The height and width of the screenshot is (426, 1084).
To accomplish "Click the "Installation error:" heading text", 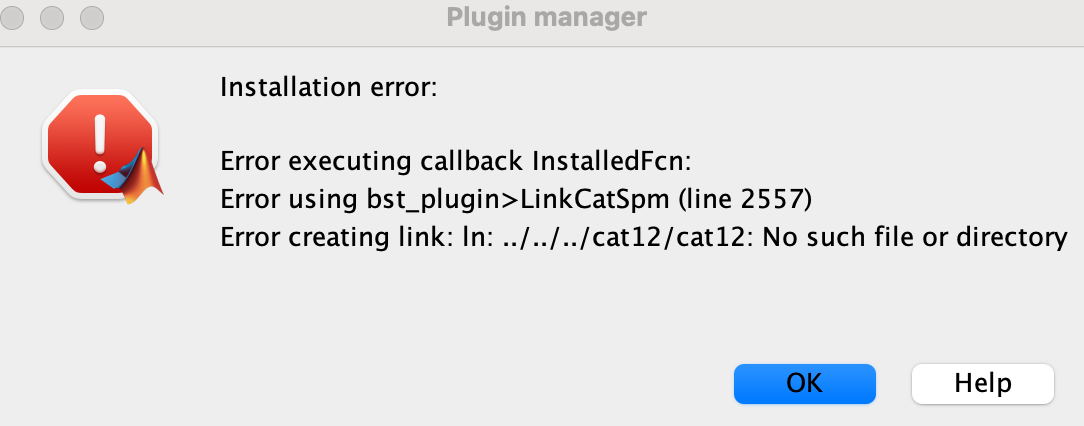I will click(328, 88).
